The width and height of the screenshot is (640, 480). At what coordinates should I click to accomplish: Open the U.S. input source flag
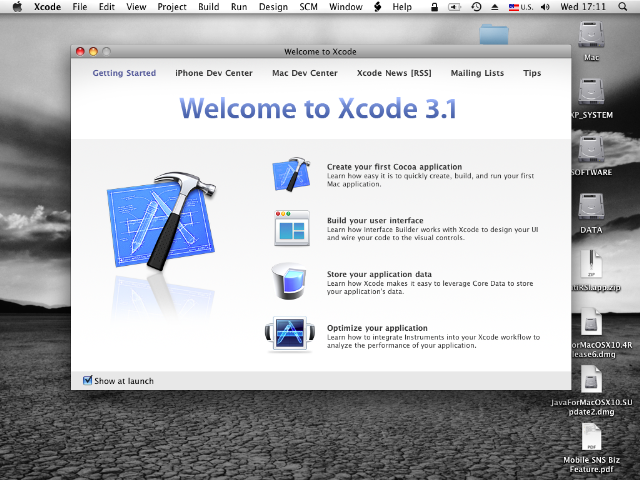click(521, 7)
